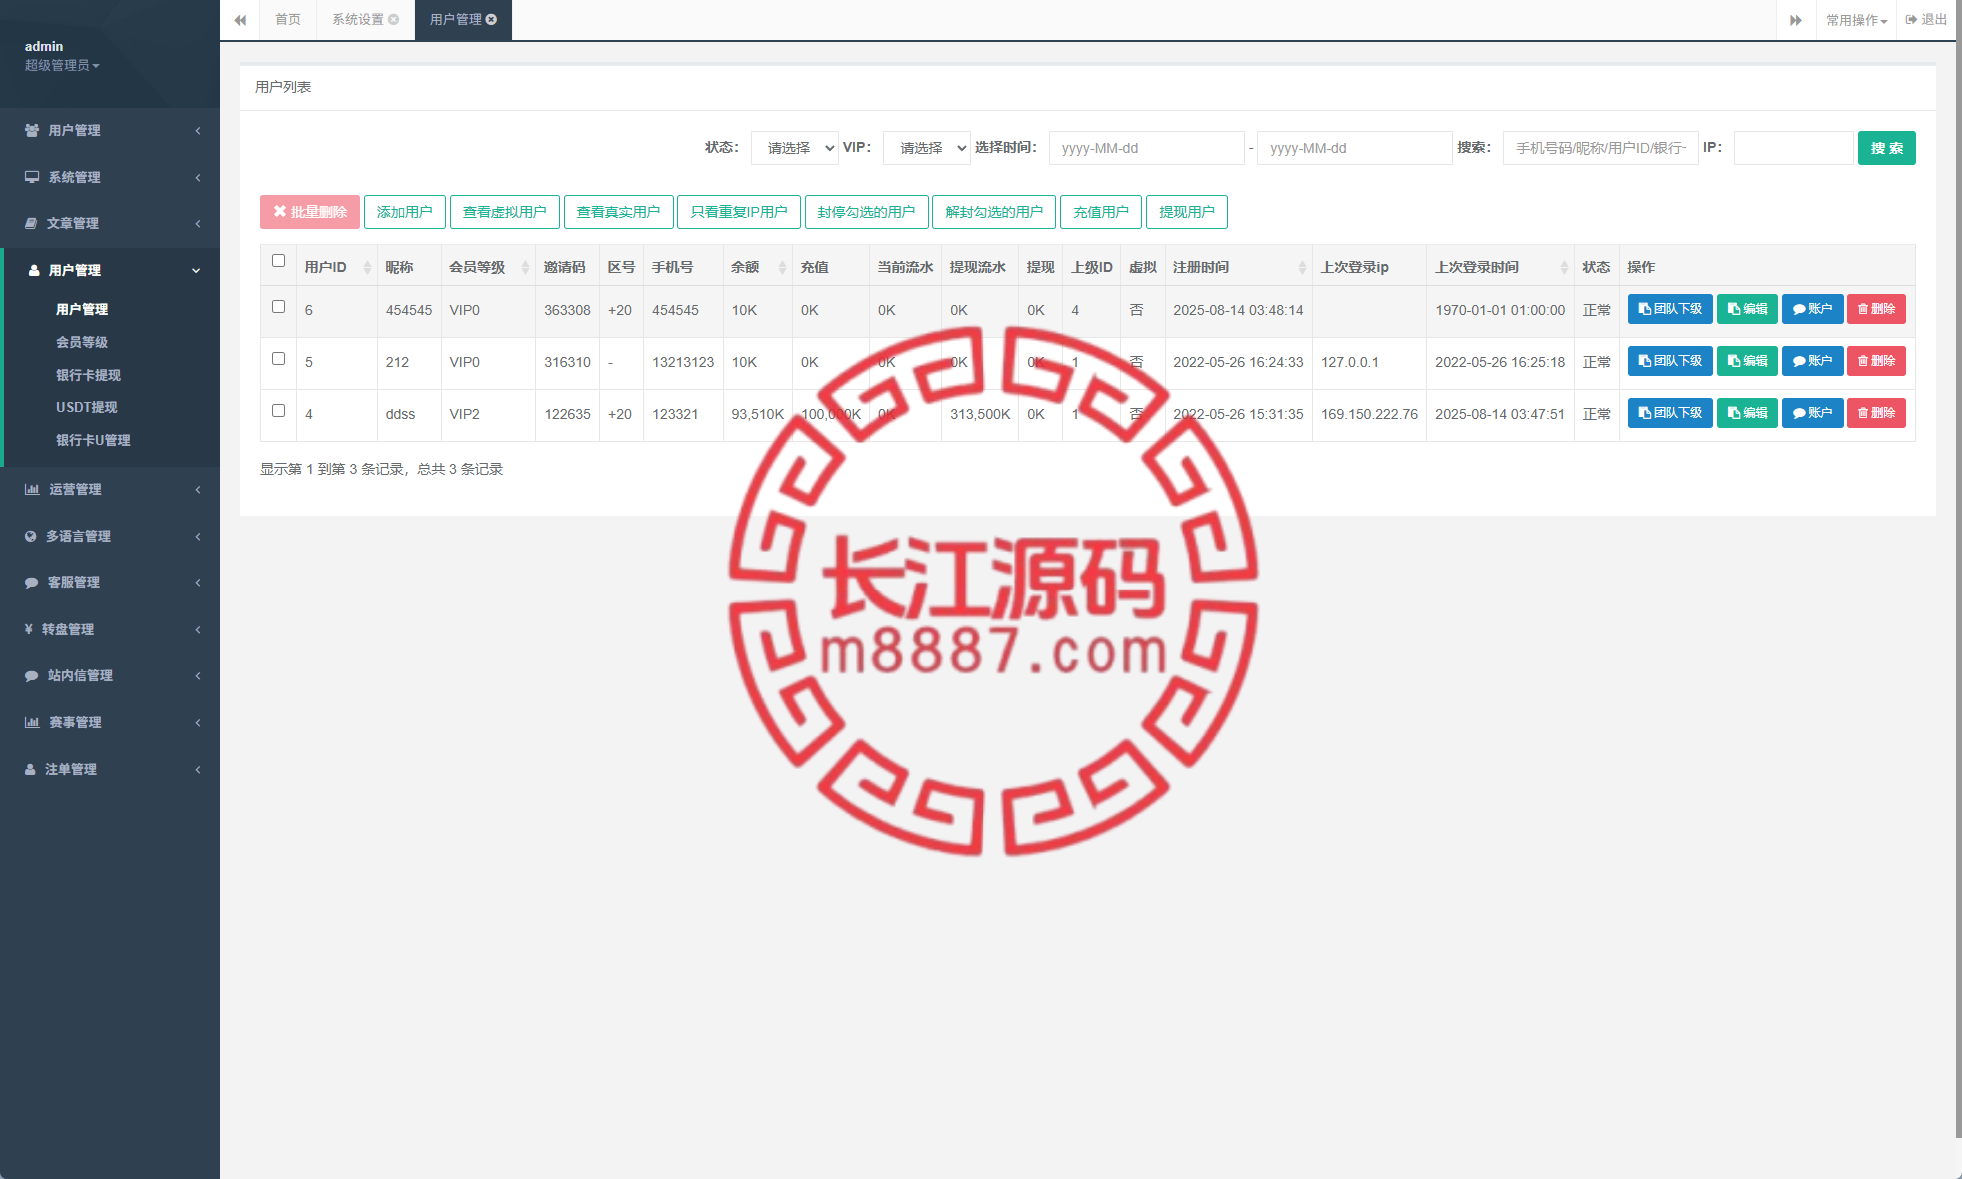
Task: Expand the 系统管理 sidebar menu
Action: point(110,177)
